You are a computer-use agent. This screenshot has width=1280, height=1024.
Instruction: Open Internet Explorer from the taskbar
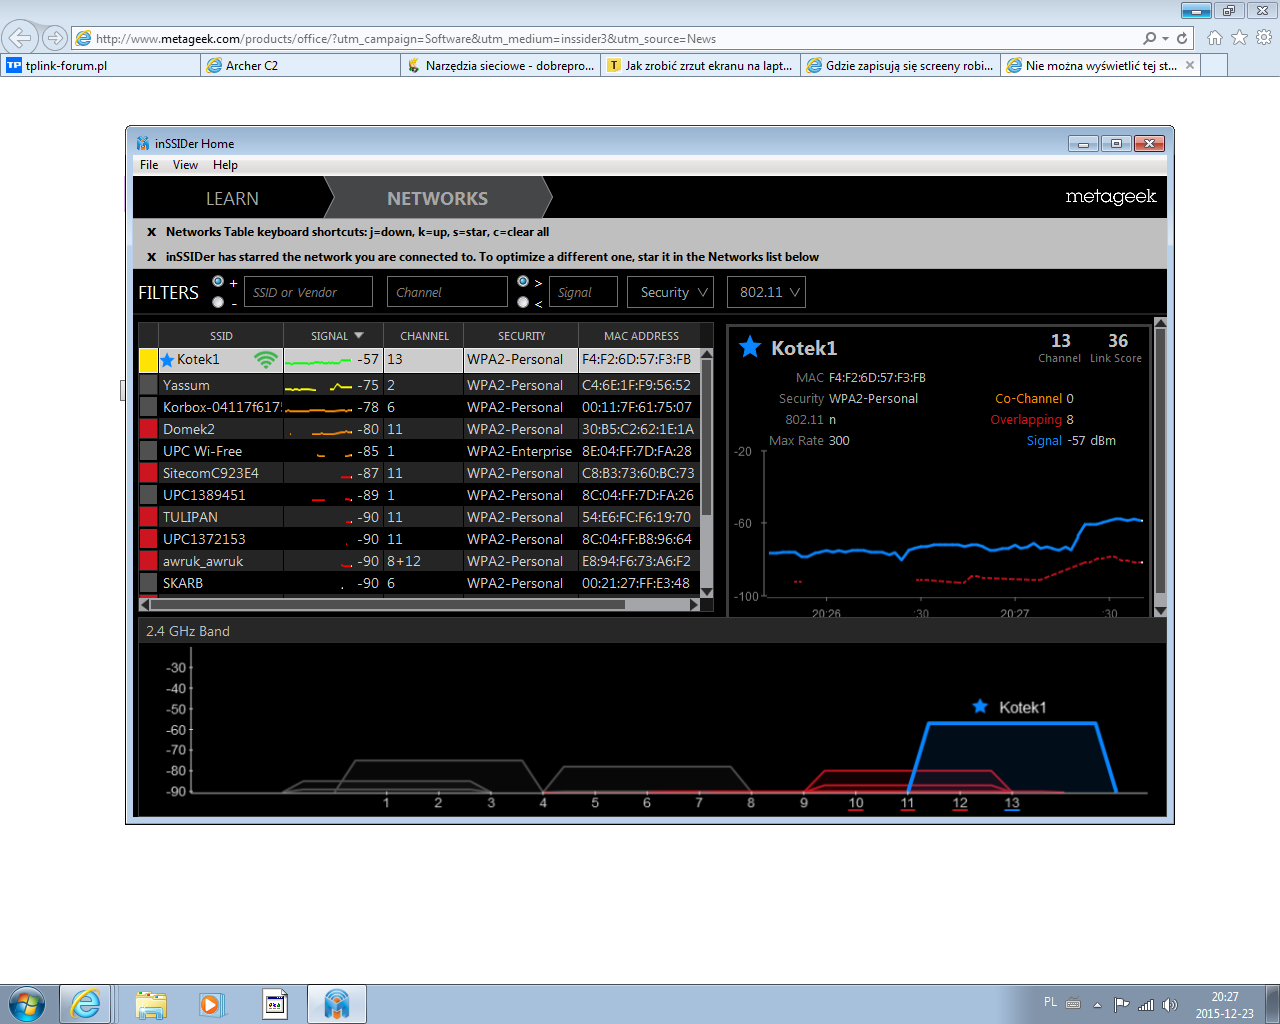pyautogui.click(x=85, y=1003)
